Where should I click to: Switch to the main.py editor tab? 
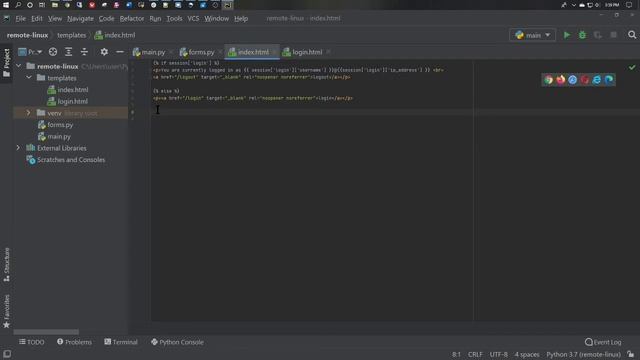(149, 52)
